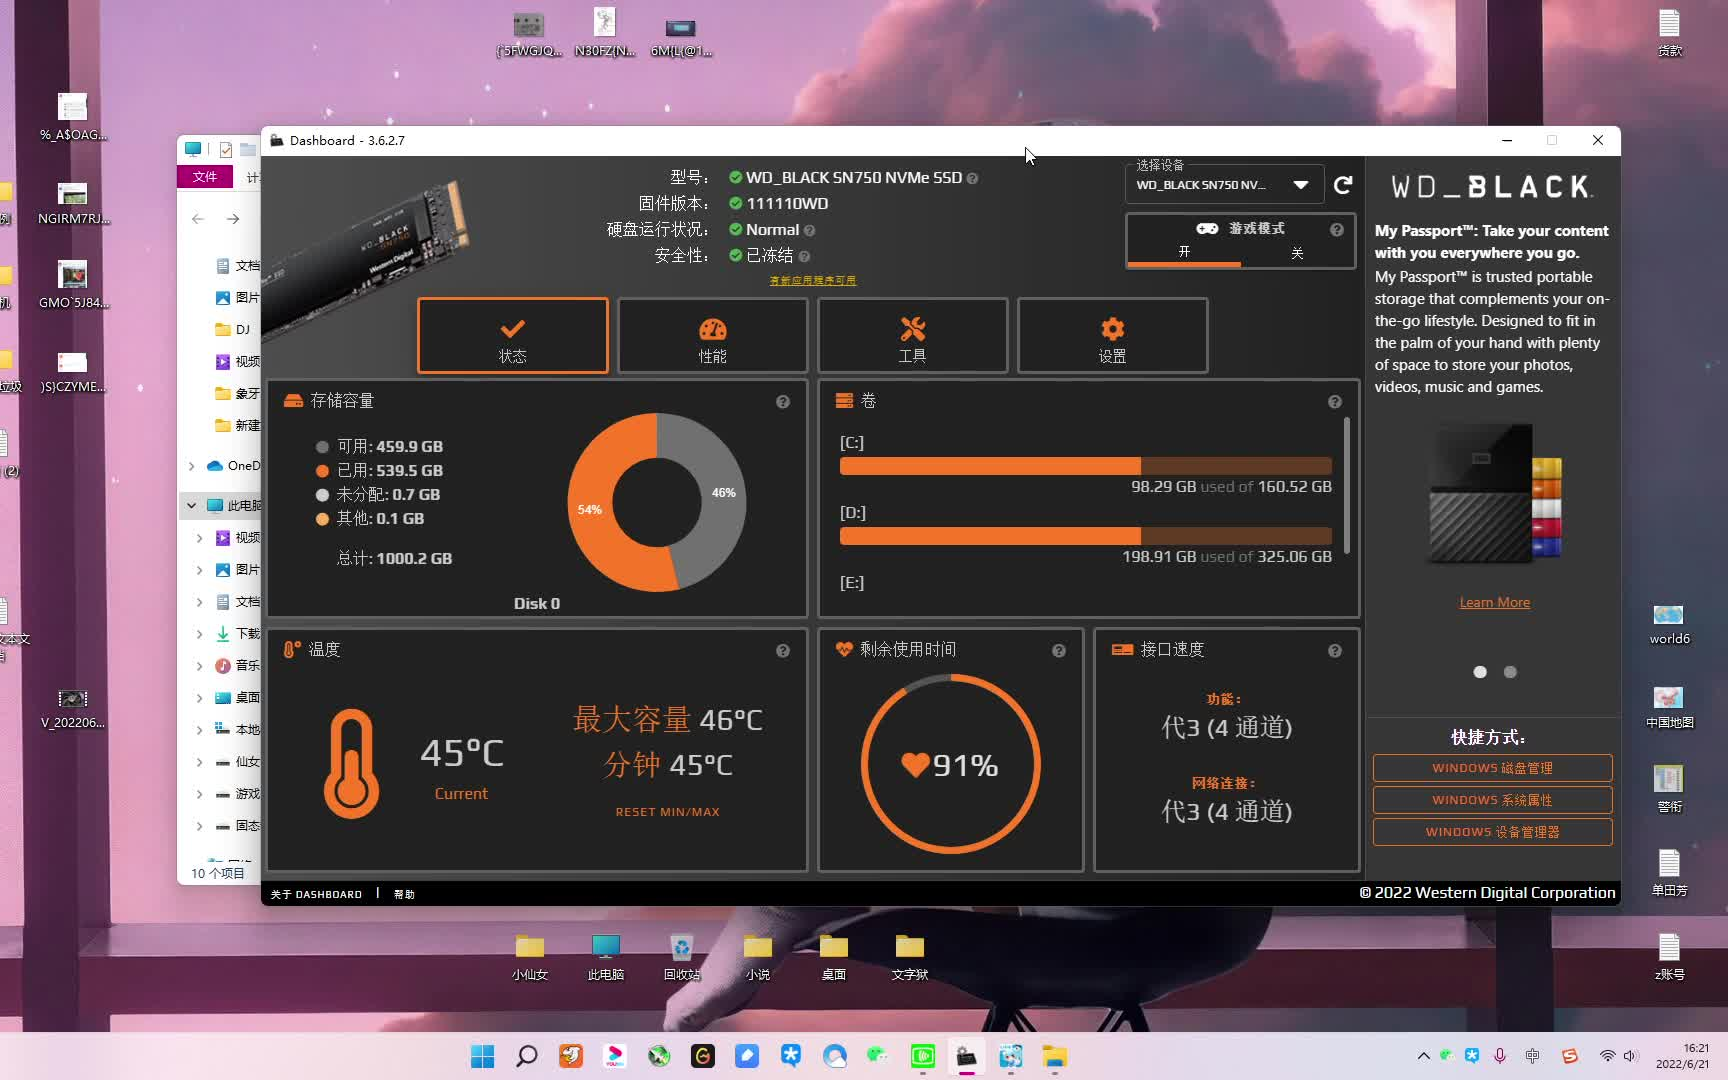1728x1080 pixels.
Task: Switch to the 性能 performance tab
Action: (712, 336)
